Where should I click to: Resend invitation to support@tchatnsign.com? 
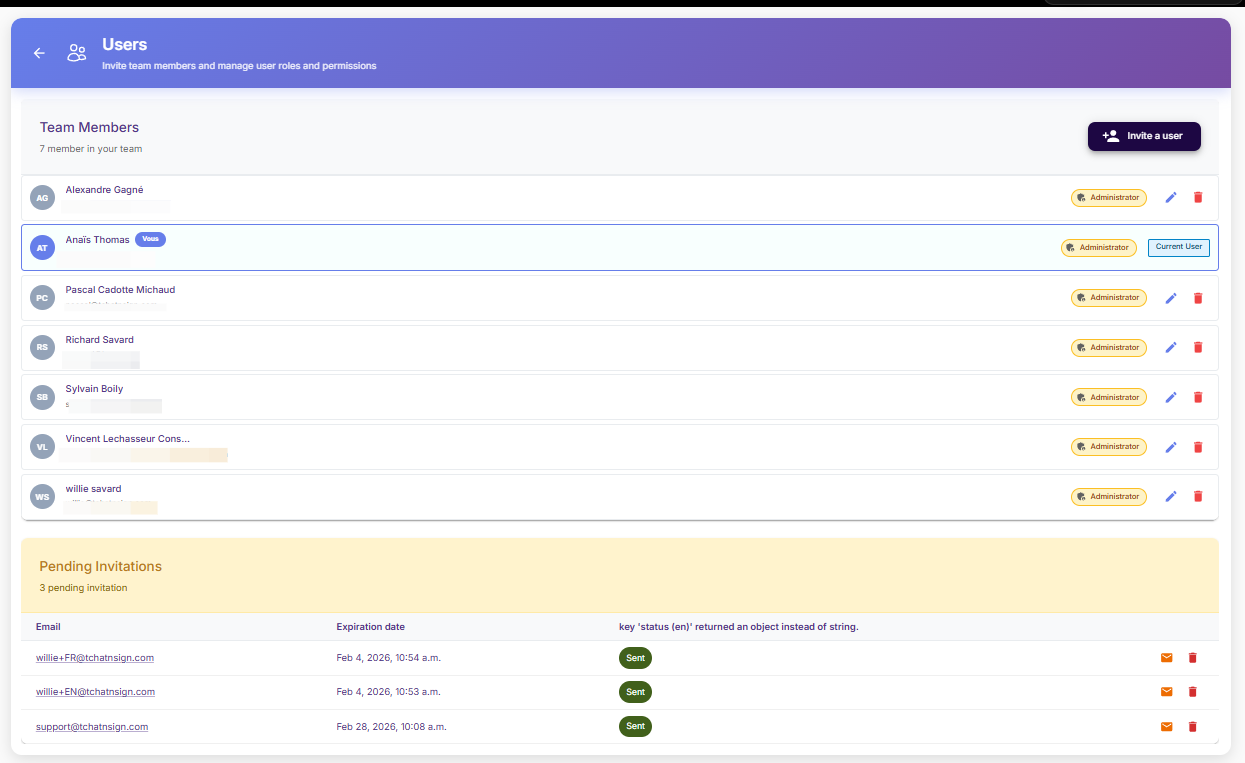pos(1166,727)
